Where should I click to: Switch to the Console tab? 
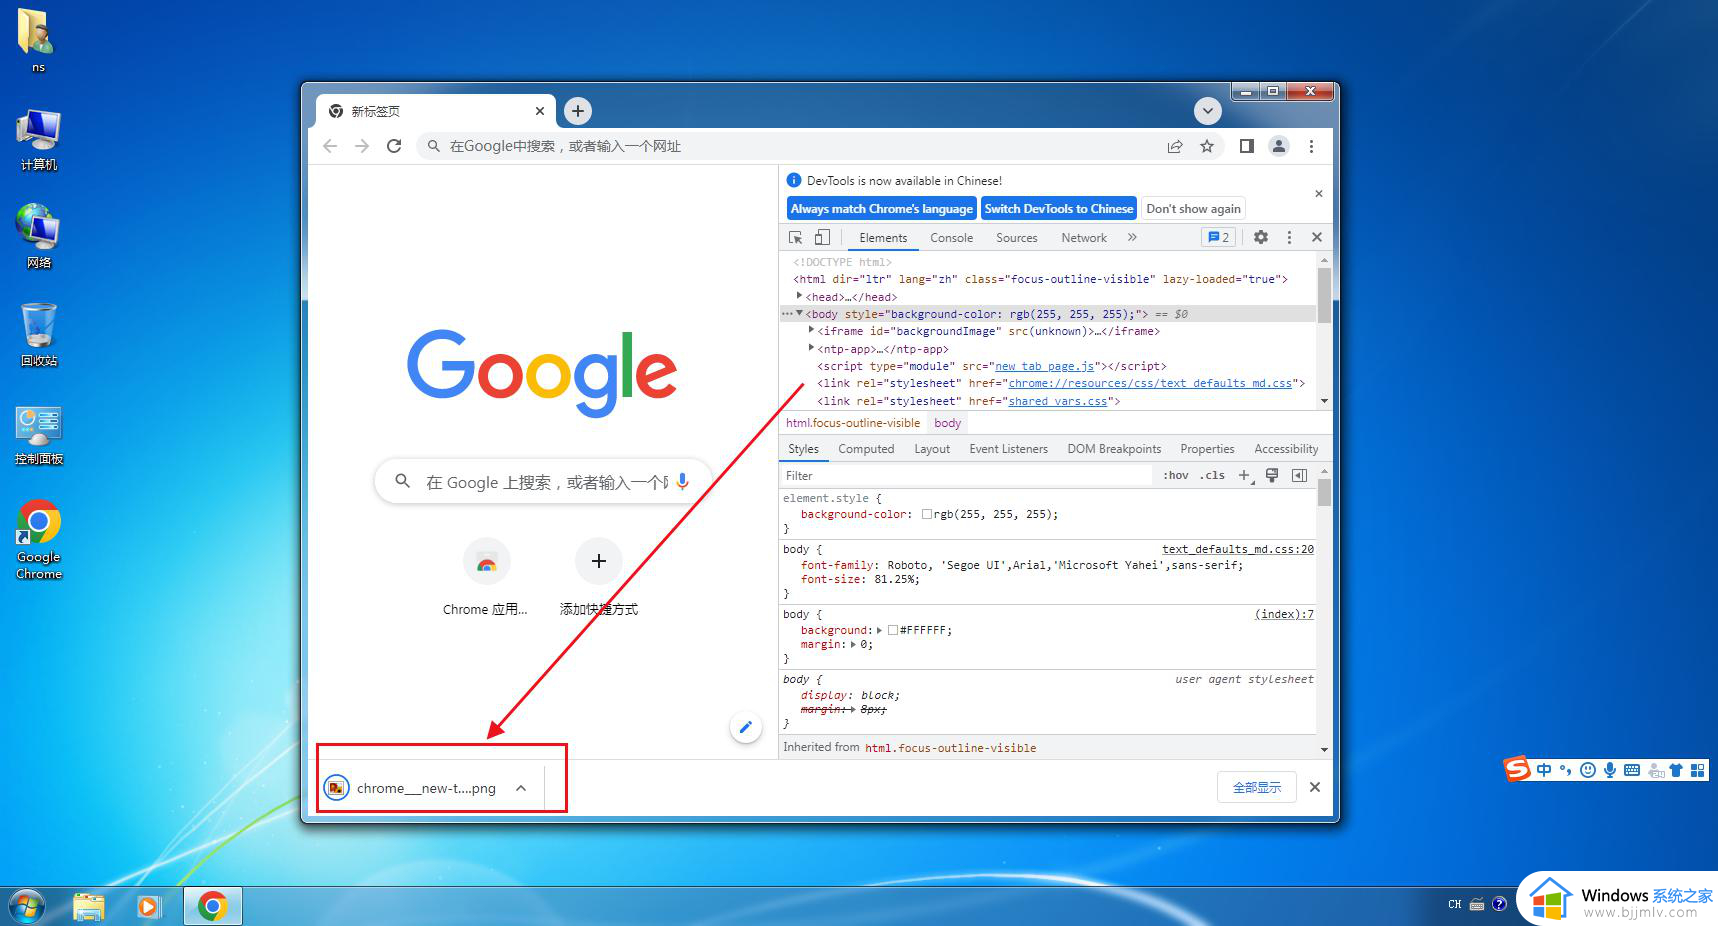pyautogui.click(x=951, y=238)
